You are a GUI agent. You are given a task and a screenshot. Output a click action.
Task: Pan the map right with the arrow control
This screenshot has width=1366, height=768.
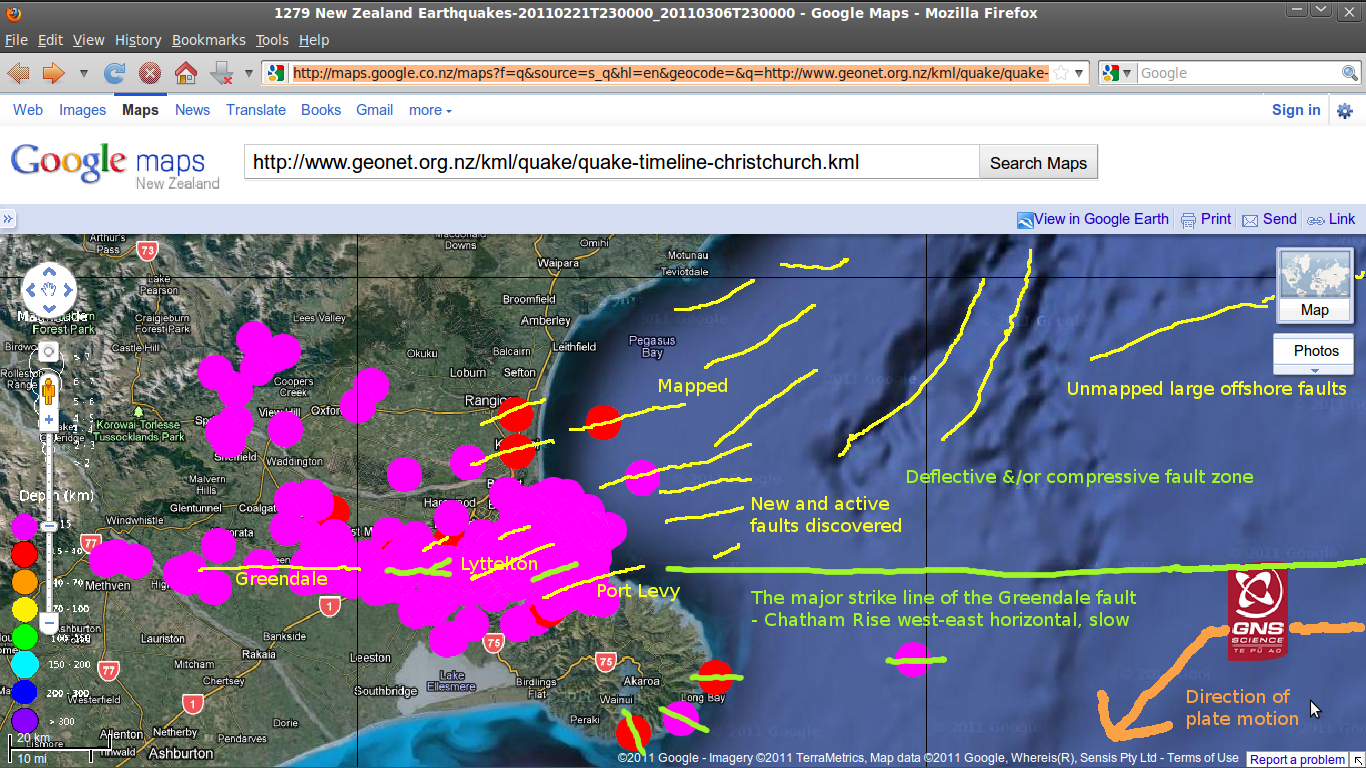point(66,290)
